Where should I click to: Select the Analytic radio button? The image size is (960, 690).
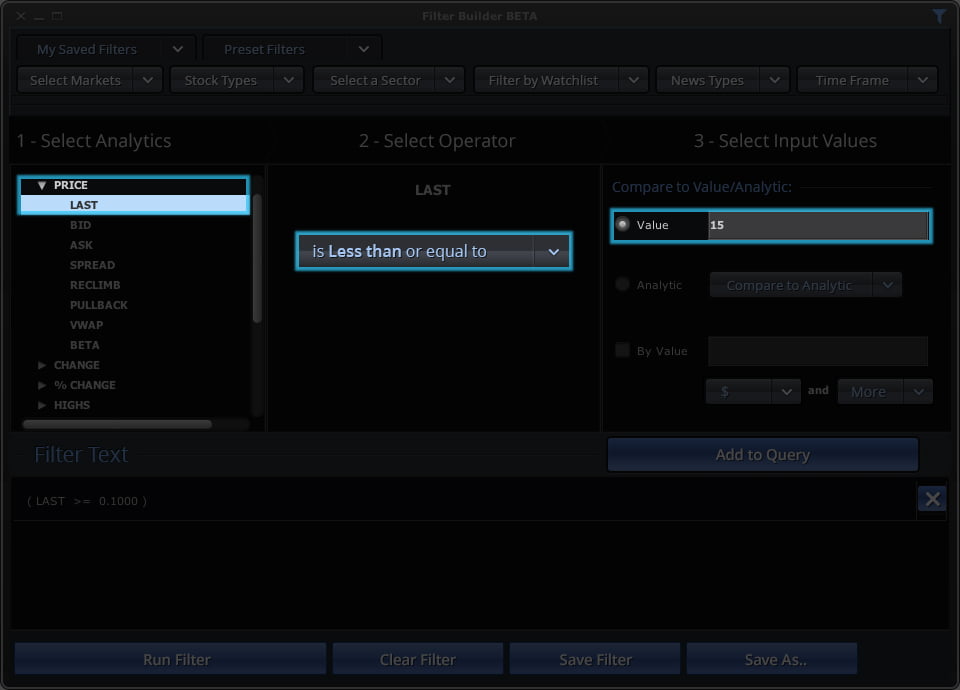[623, 285]
